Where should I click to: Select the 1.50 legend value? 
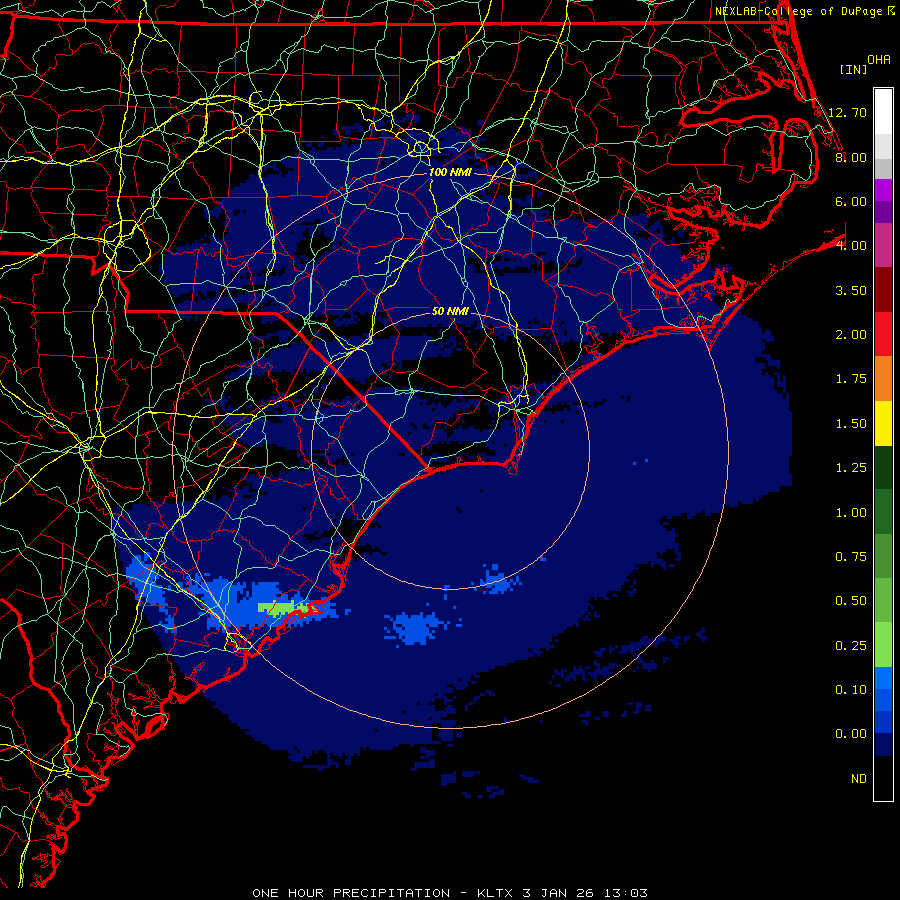coord(851,424)
